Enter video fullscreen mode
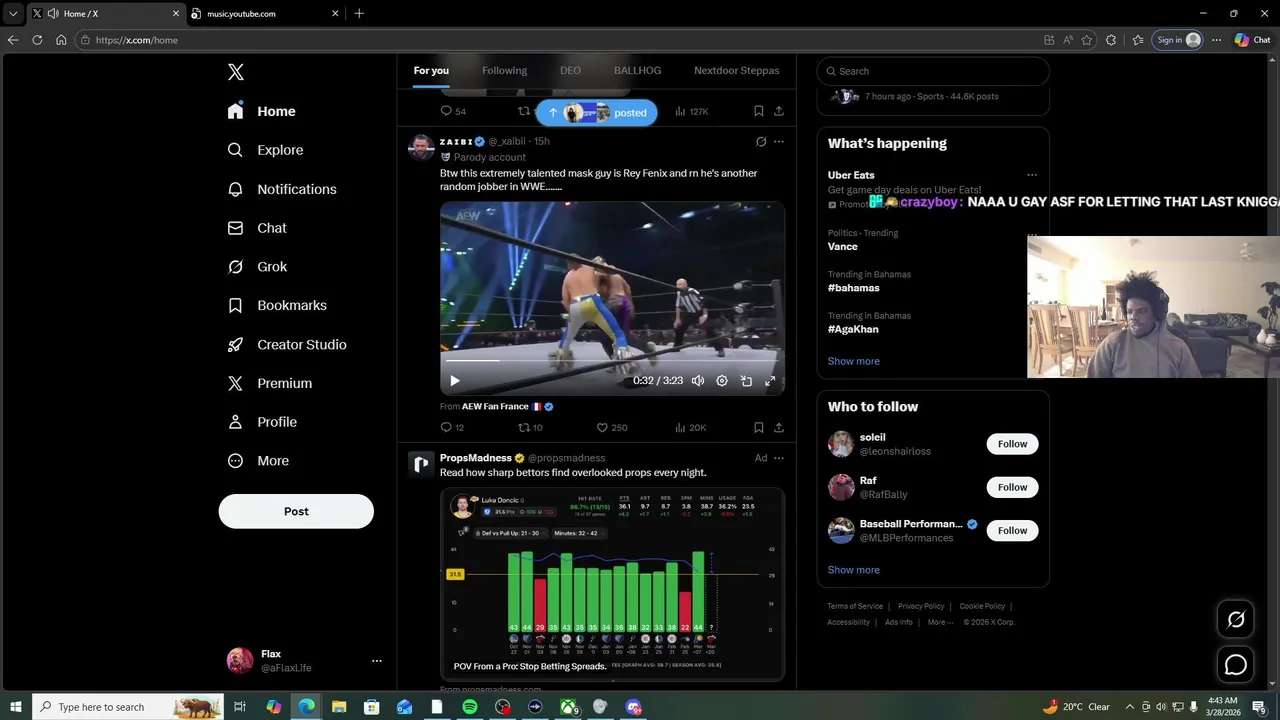Viewport: 1280px width, 720px height. click(770, 381)
